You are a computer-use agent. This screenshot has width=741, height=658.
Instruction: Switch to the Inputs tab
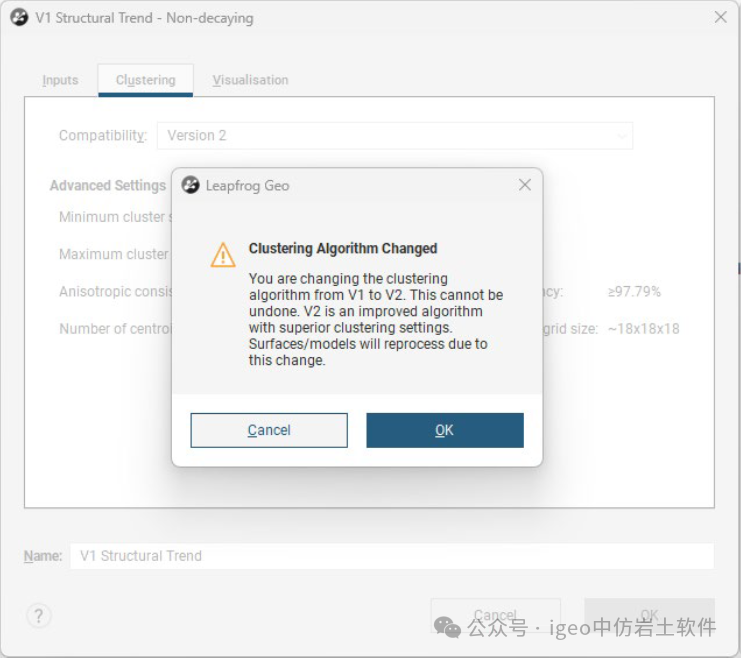tap(60, 80)
